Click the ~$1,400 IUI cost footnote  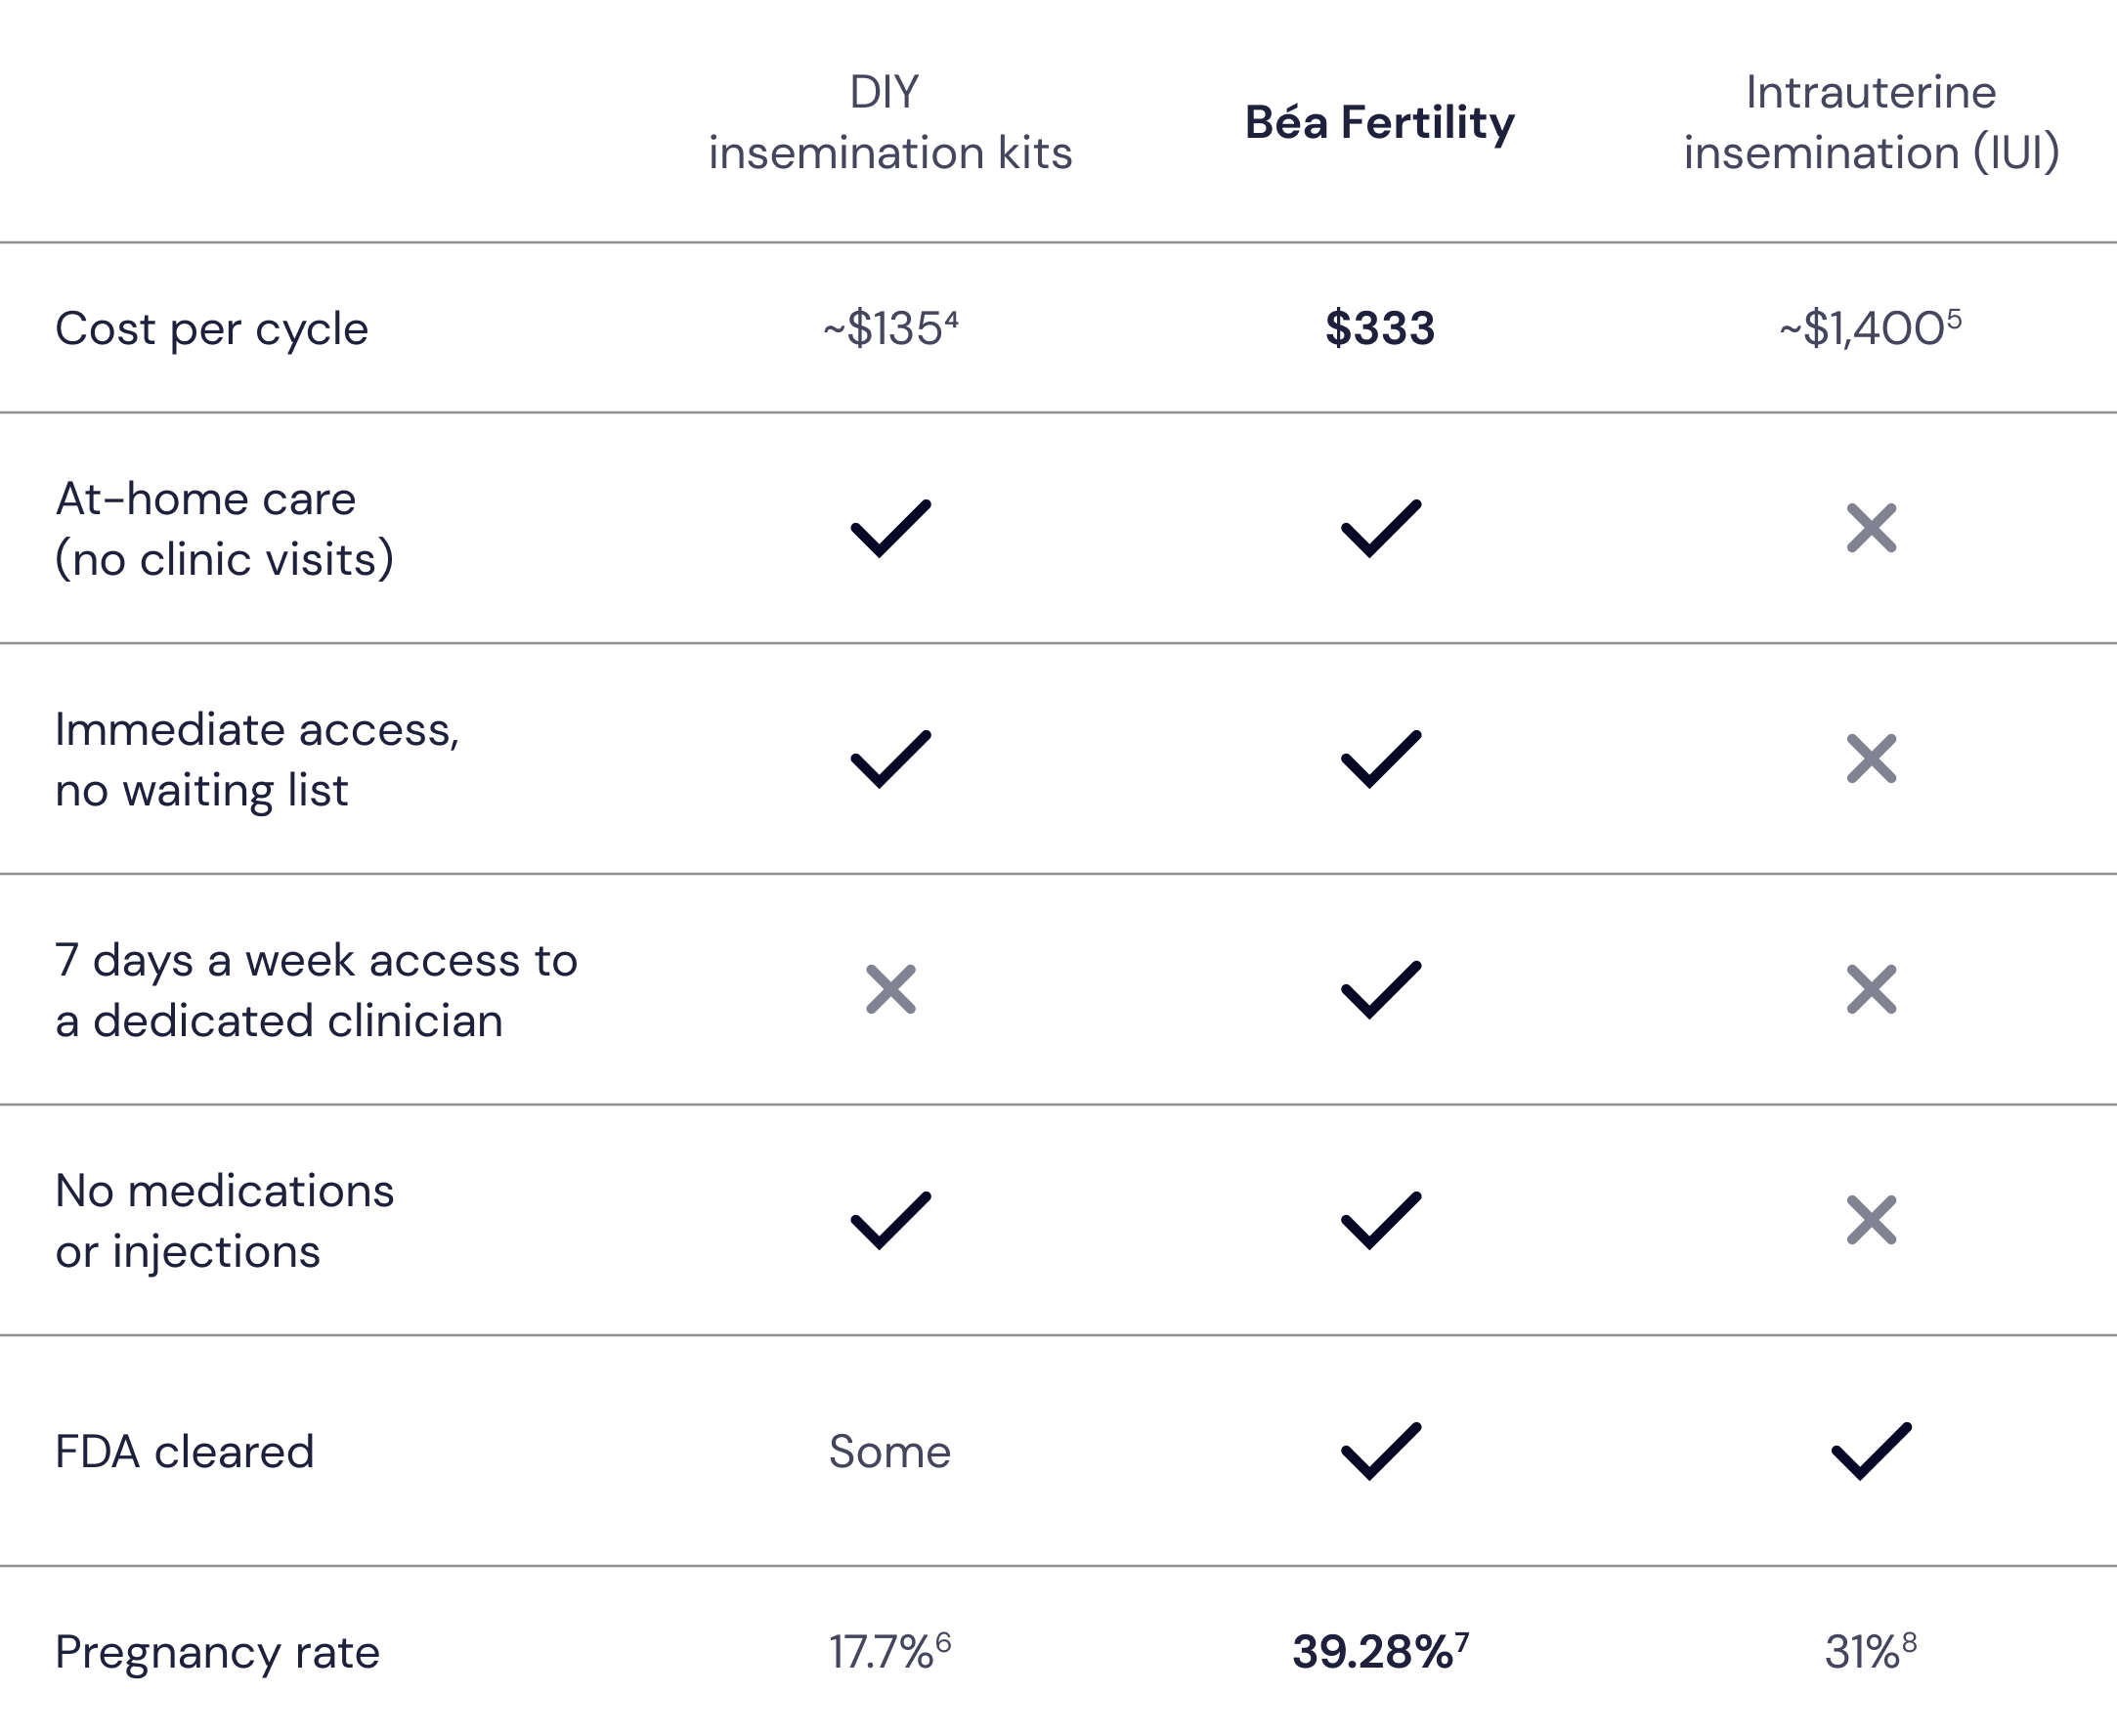1954,318
